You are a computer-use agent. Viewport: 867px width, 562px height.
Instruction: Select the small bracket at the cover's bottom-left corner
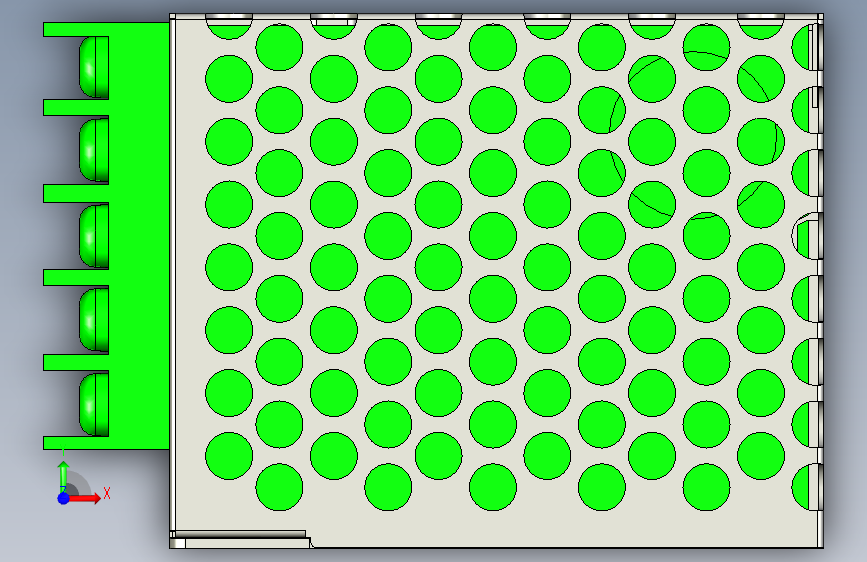pos(240,540)
